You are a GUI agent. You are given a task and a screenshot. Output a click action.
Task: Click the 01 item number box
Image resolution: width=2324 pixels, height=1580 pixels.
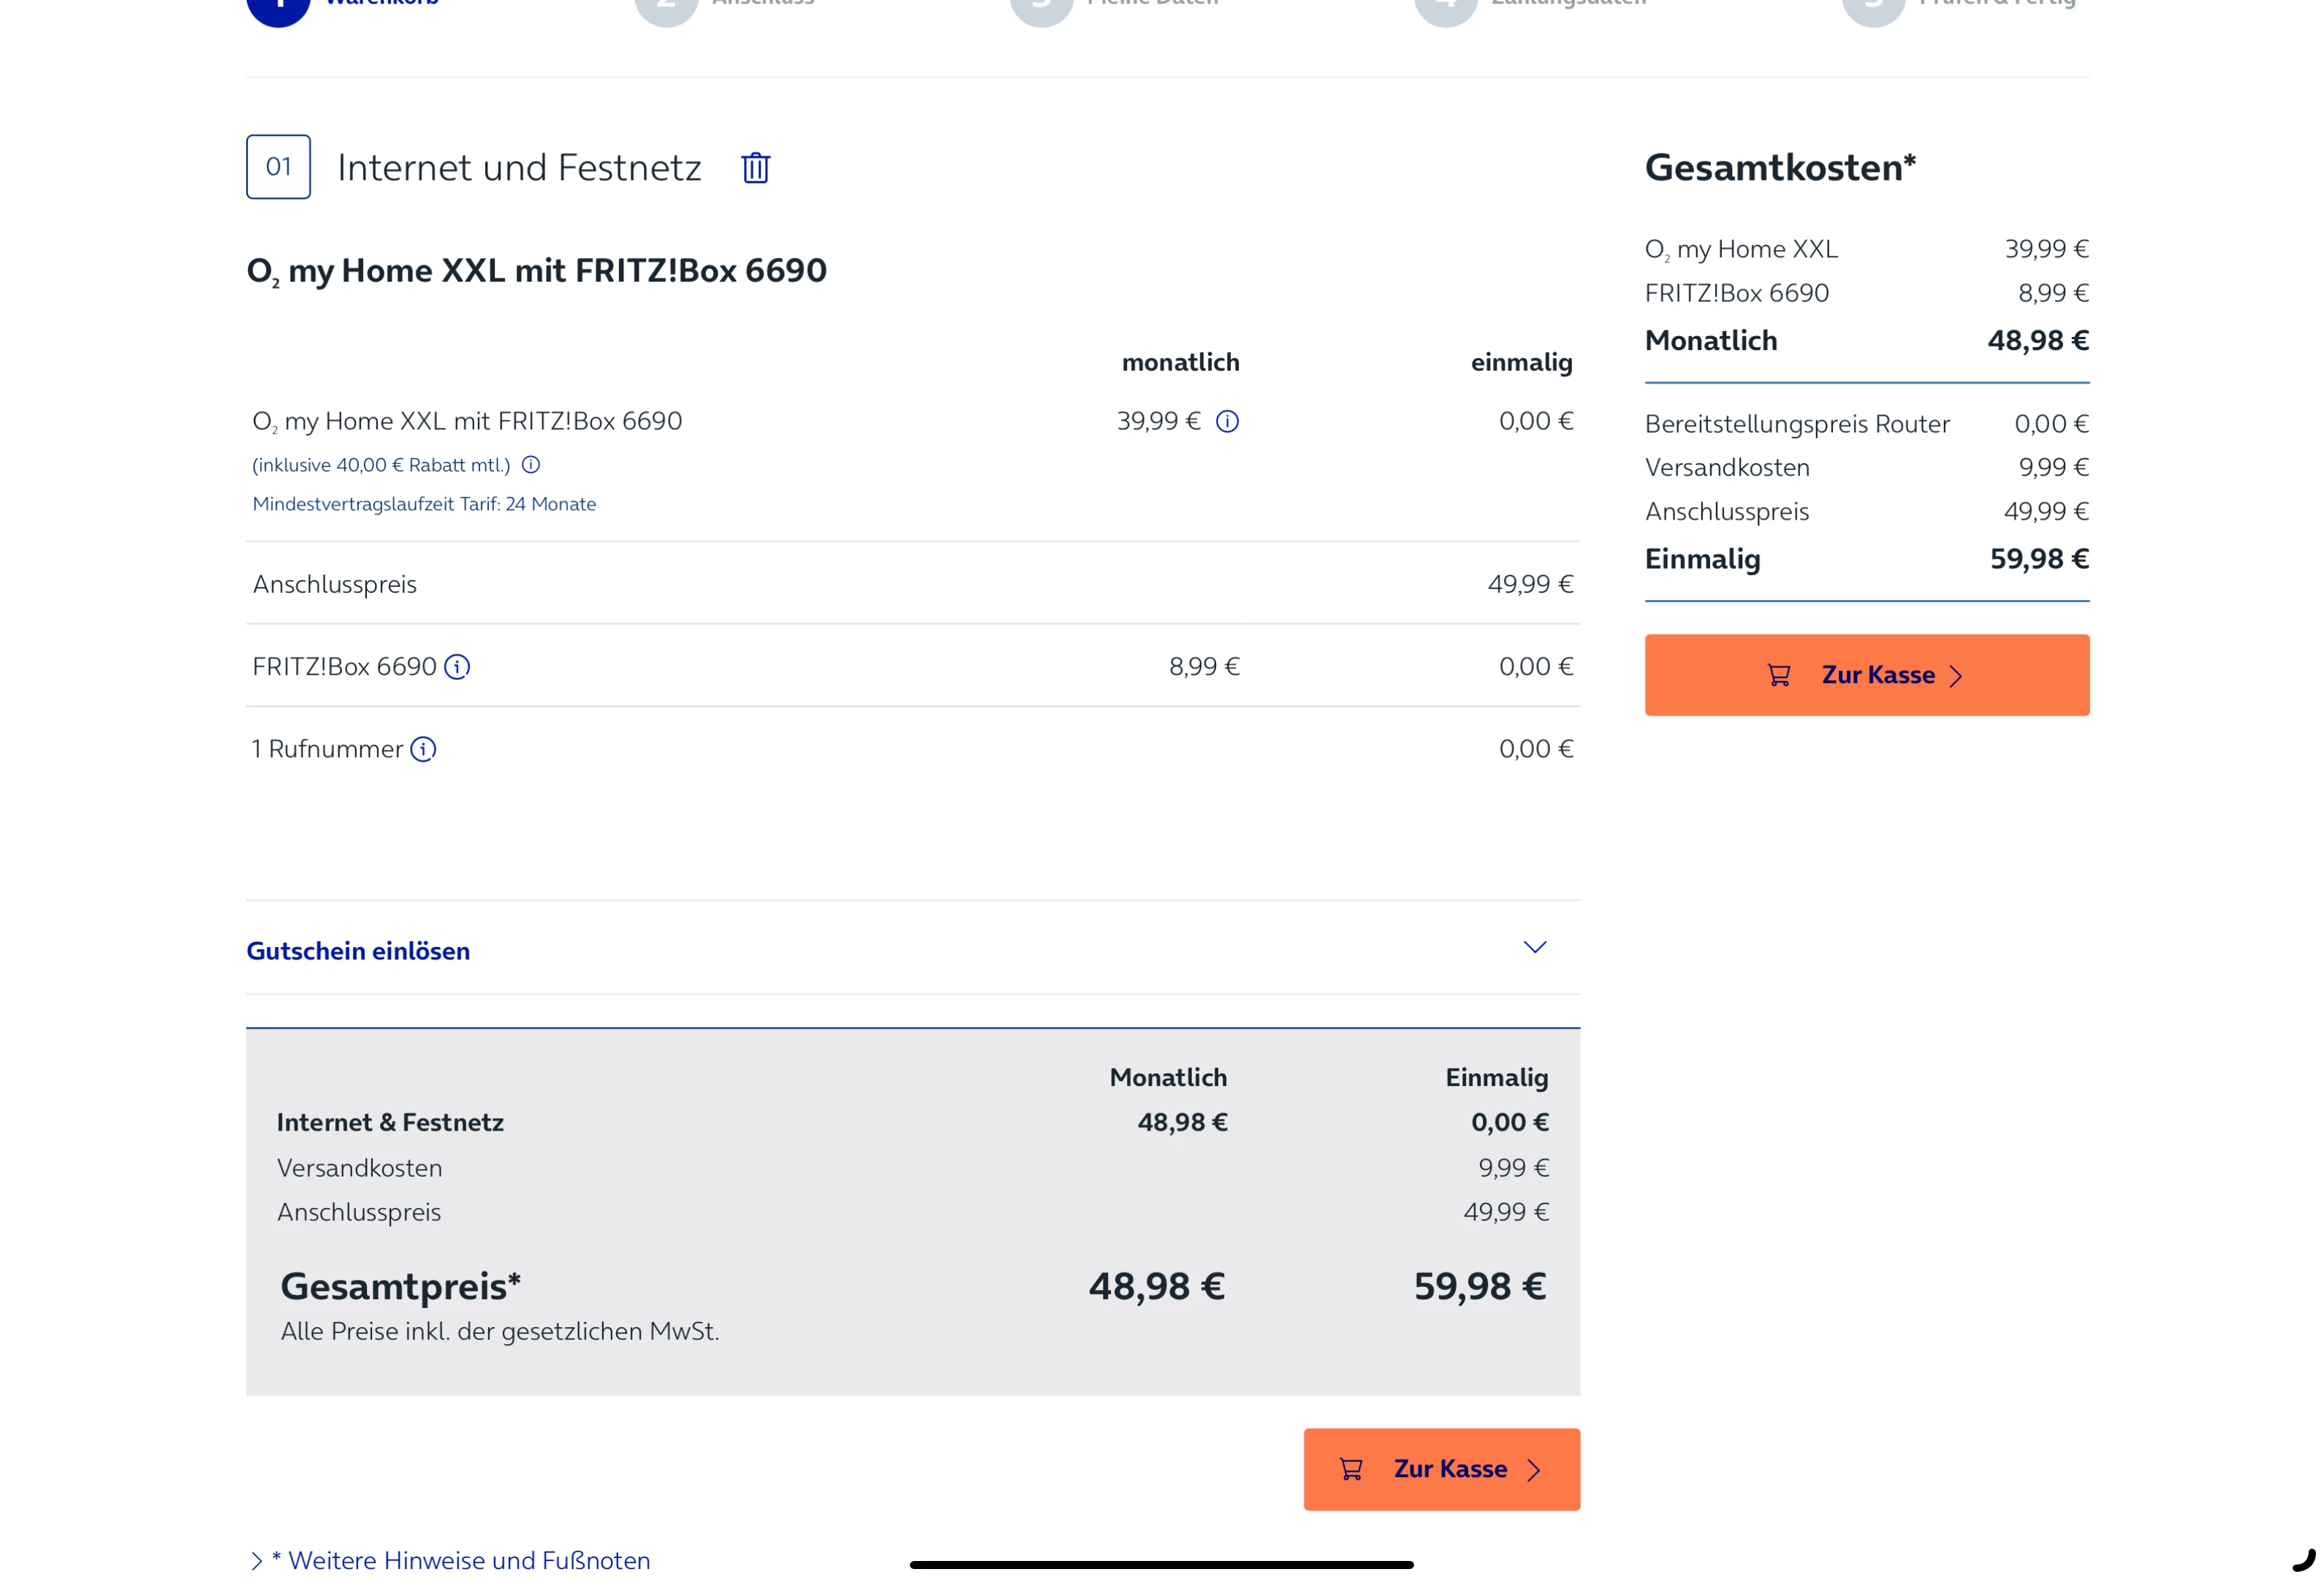pyautogui.click(x=278, y=167)
